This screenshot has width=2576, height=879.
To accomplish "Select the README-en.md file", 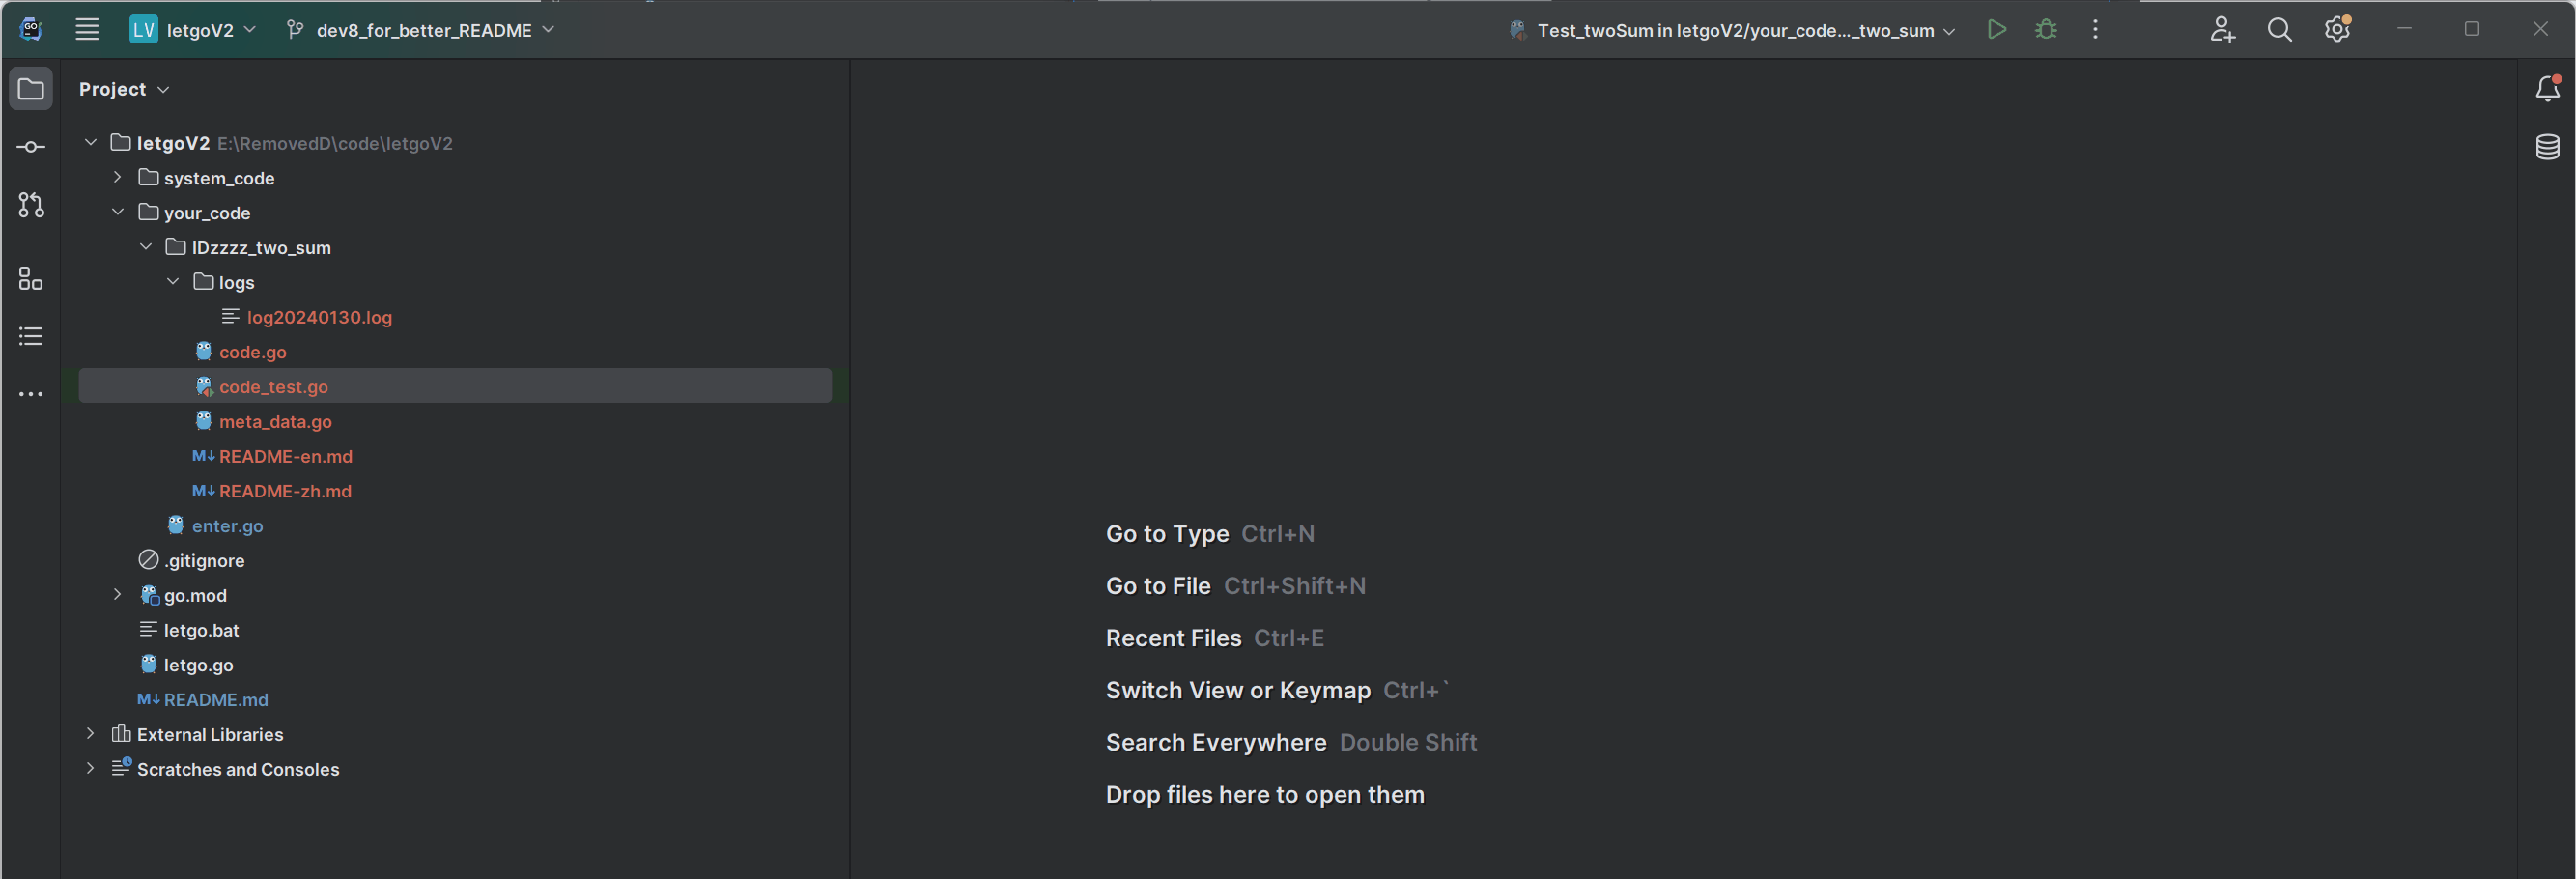I will (286, 456).
